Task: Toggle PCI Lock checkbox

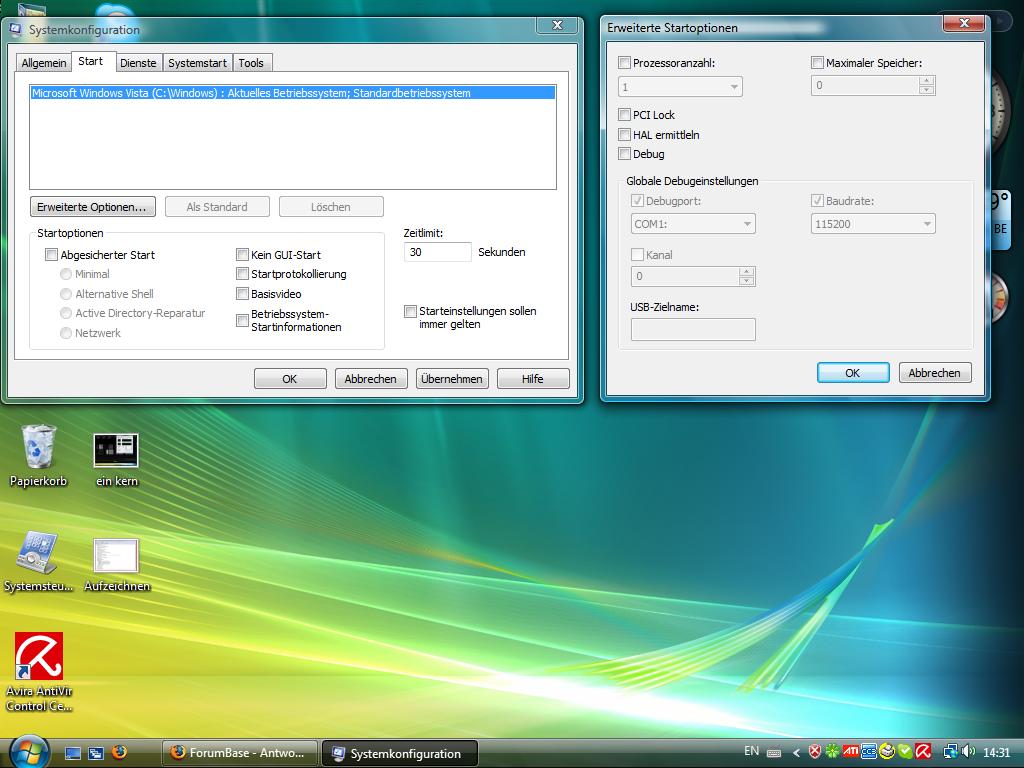Action: click(624, 115)
